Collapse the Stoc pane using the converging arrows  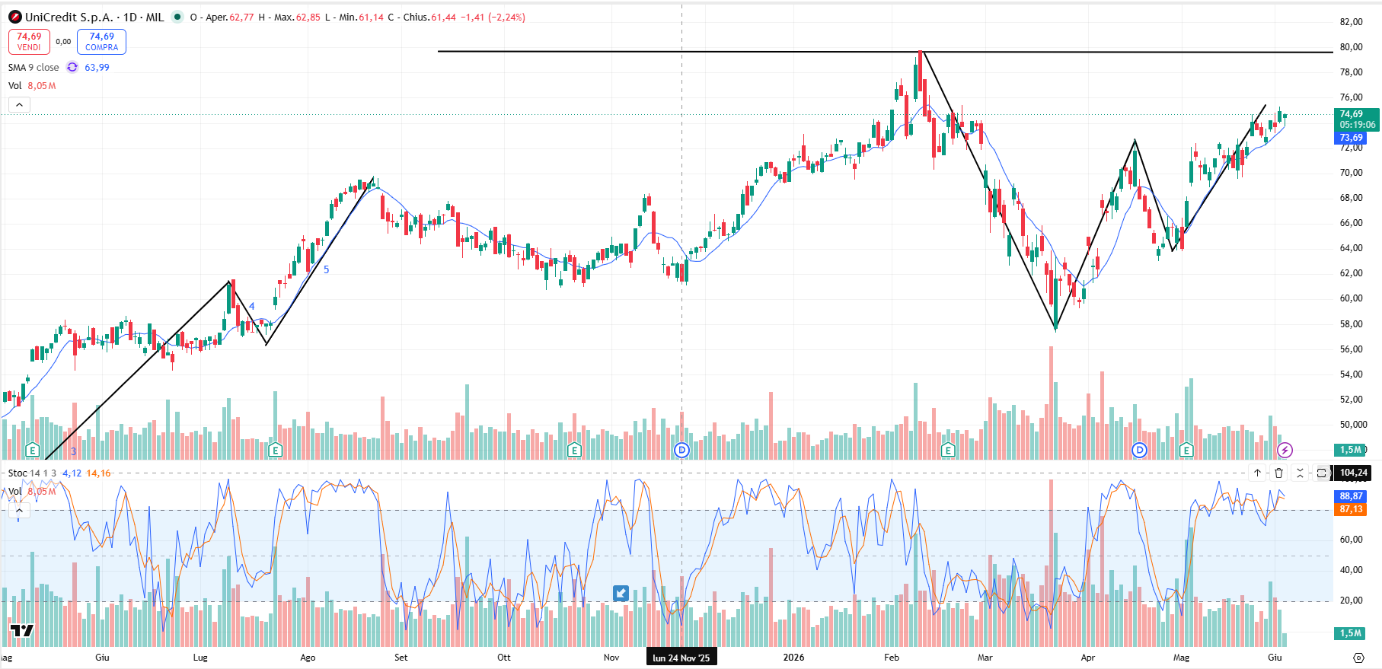click(x=1300, y=472)
